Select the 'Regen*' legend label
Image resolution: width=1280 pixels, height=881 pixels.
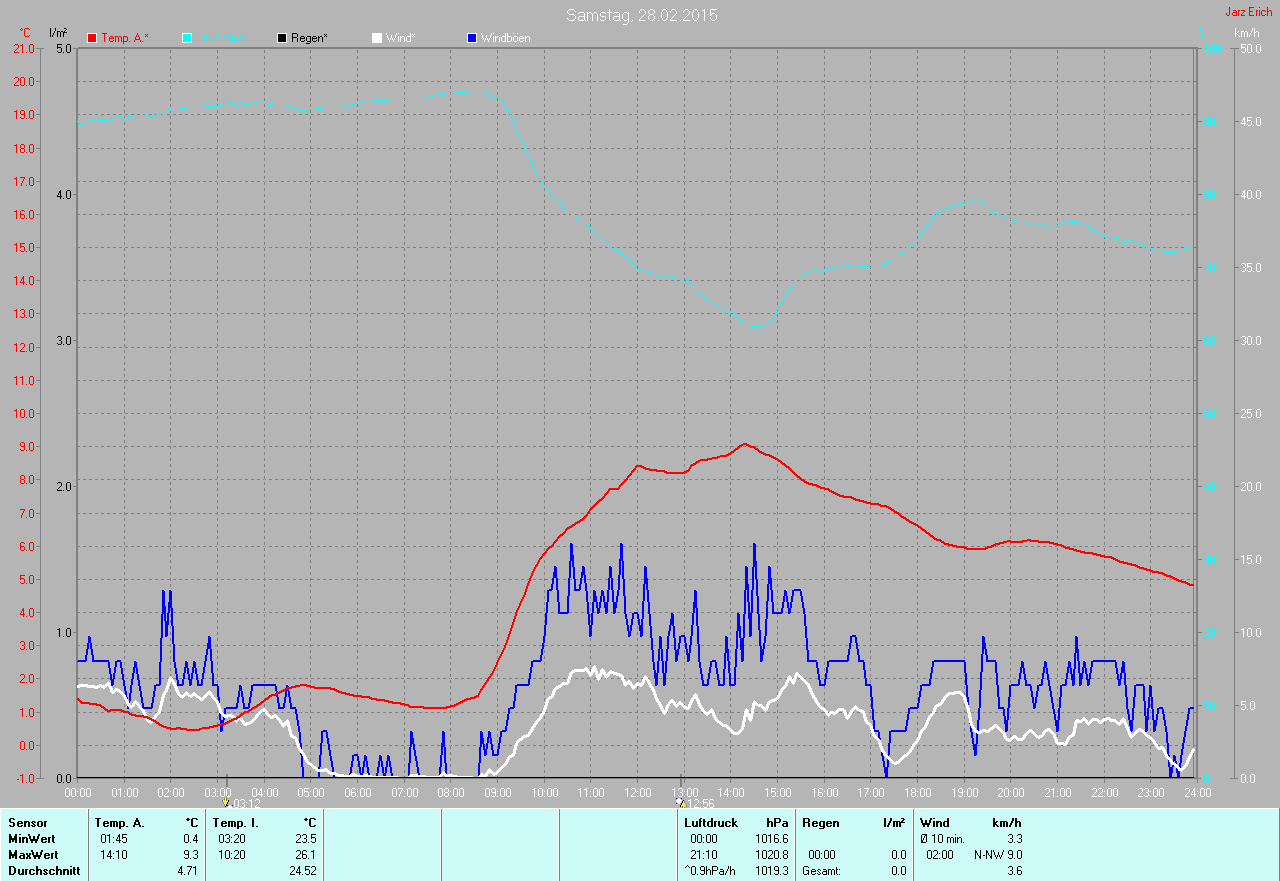310,38
